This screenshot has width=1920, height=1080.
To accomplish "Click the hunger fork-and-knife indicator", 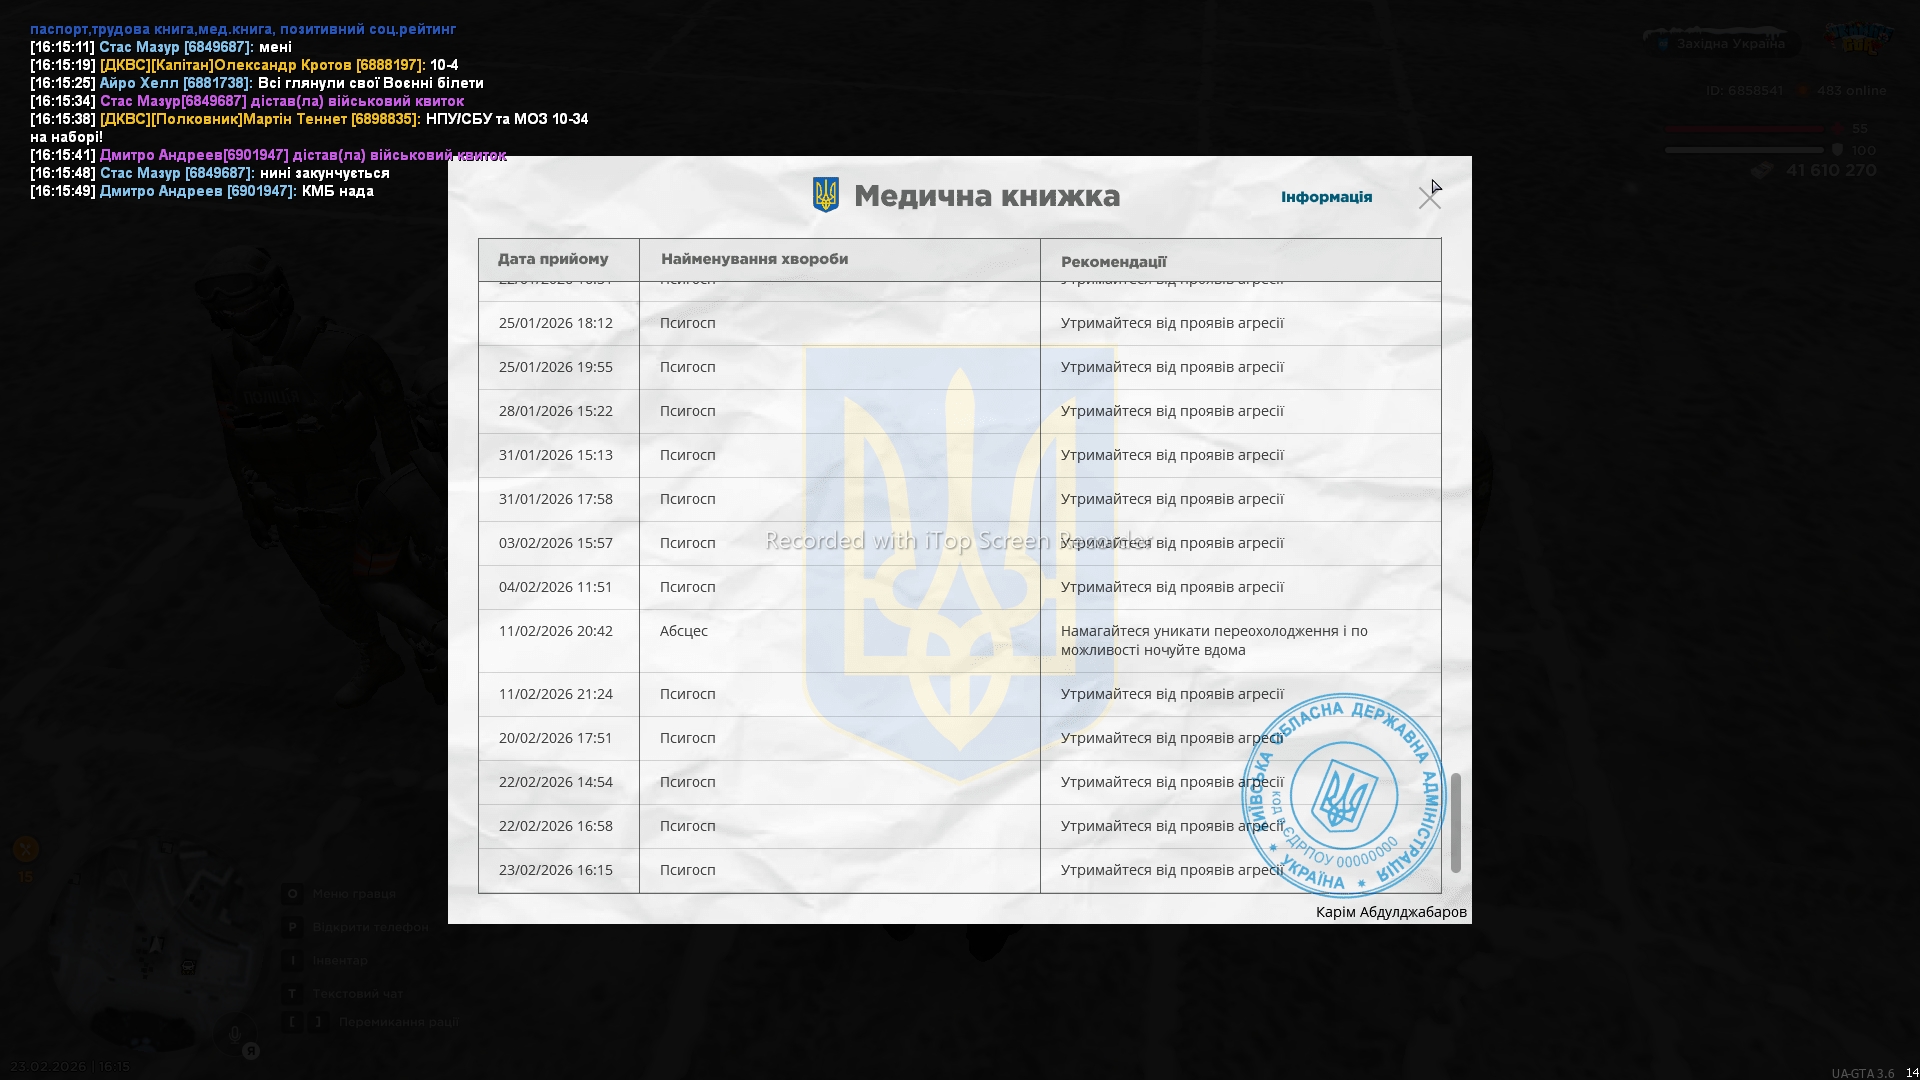I will [x=26, y=849].
